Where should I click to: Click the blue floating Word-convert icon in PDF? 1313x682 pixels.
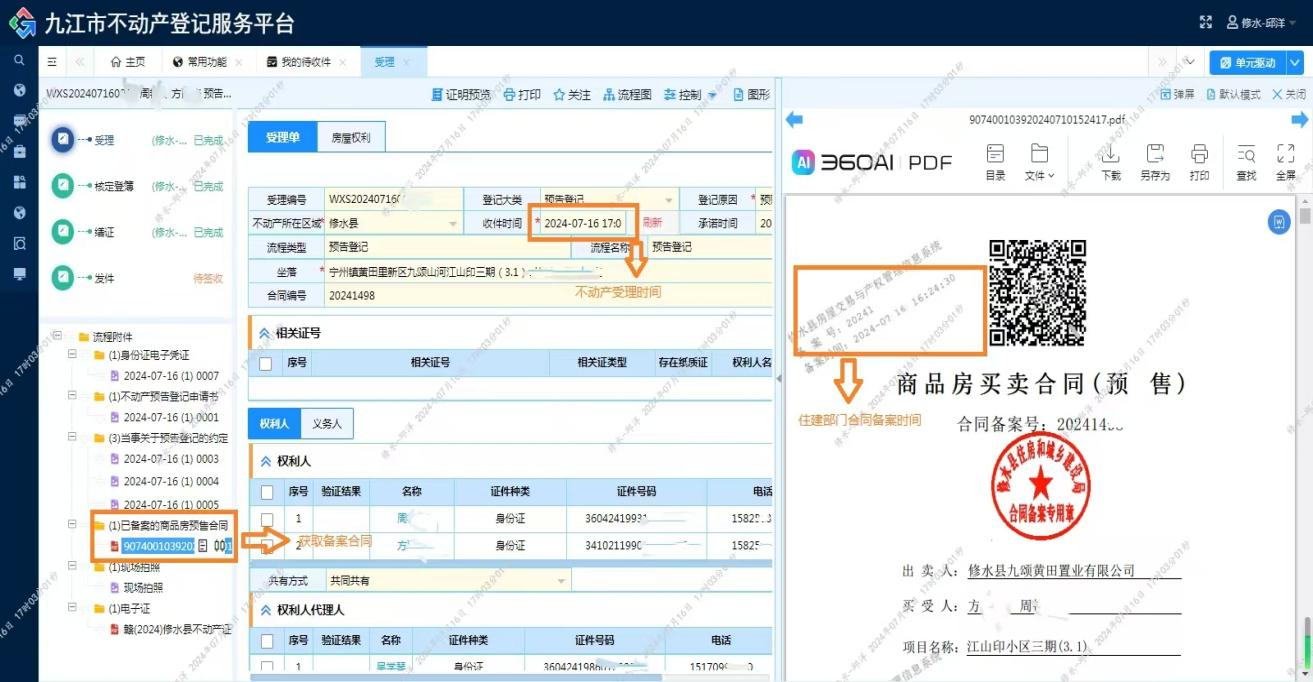(1278, 222)
